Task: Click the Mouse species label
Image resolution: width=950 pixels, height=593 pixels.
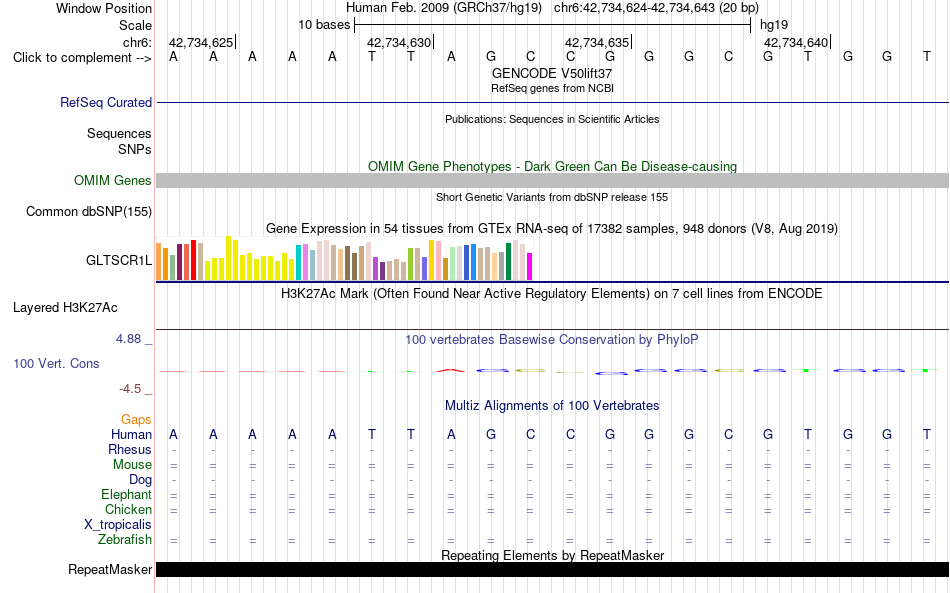Action: [132, 465]
